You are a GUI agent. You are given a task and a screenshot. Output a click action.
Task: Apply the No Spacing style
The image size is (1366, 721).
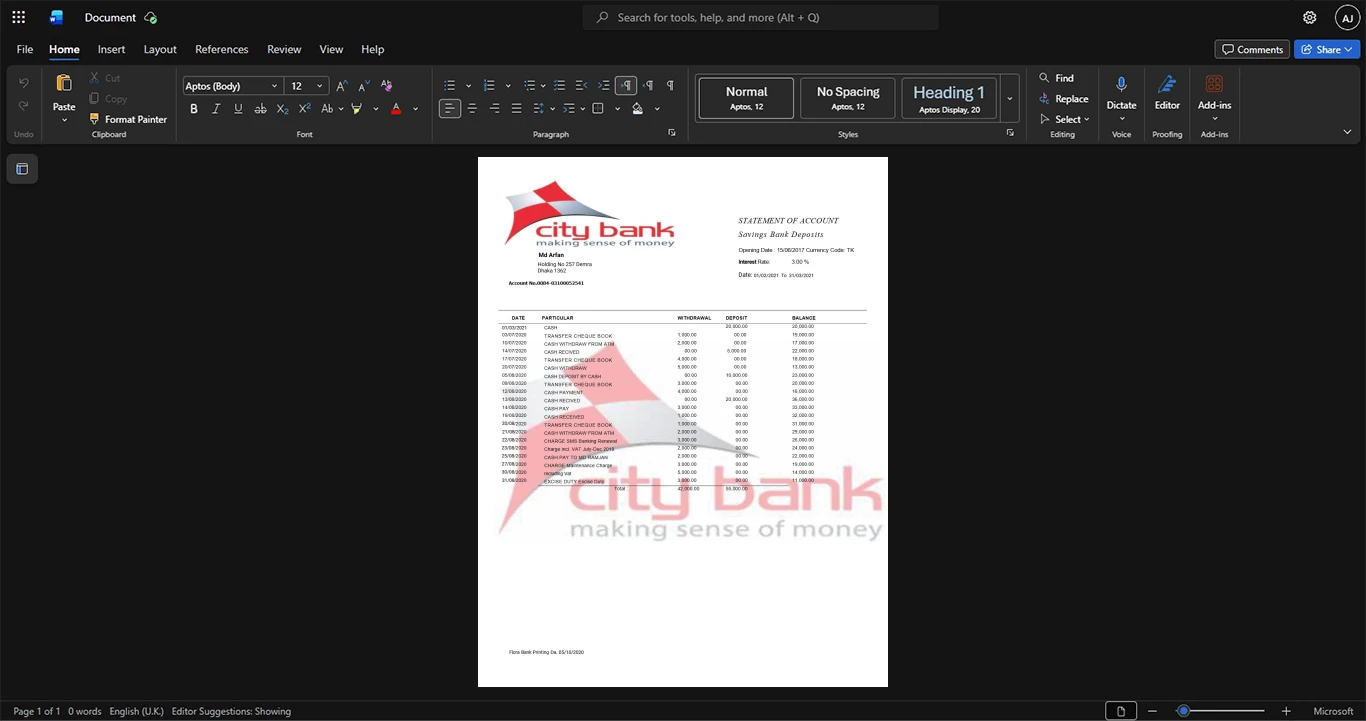848,98
